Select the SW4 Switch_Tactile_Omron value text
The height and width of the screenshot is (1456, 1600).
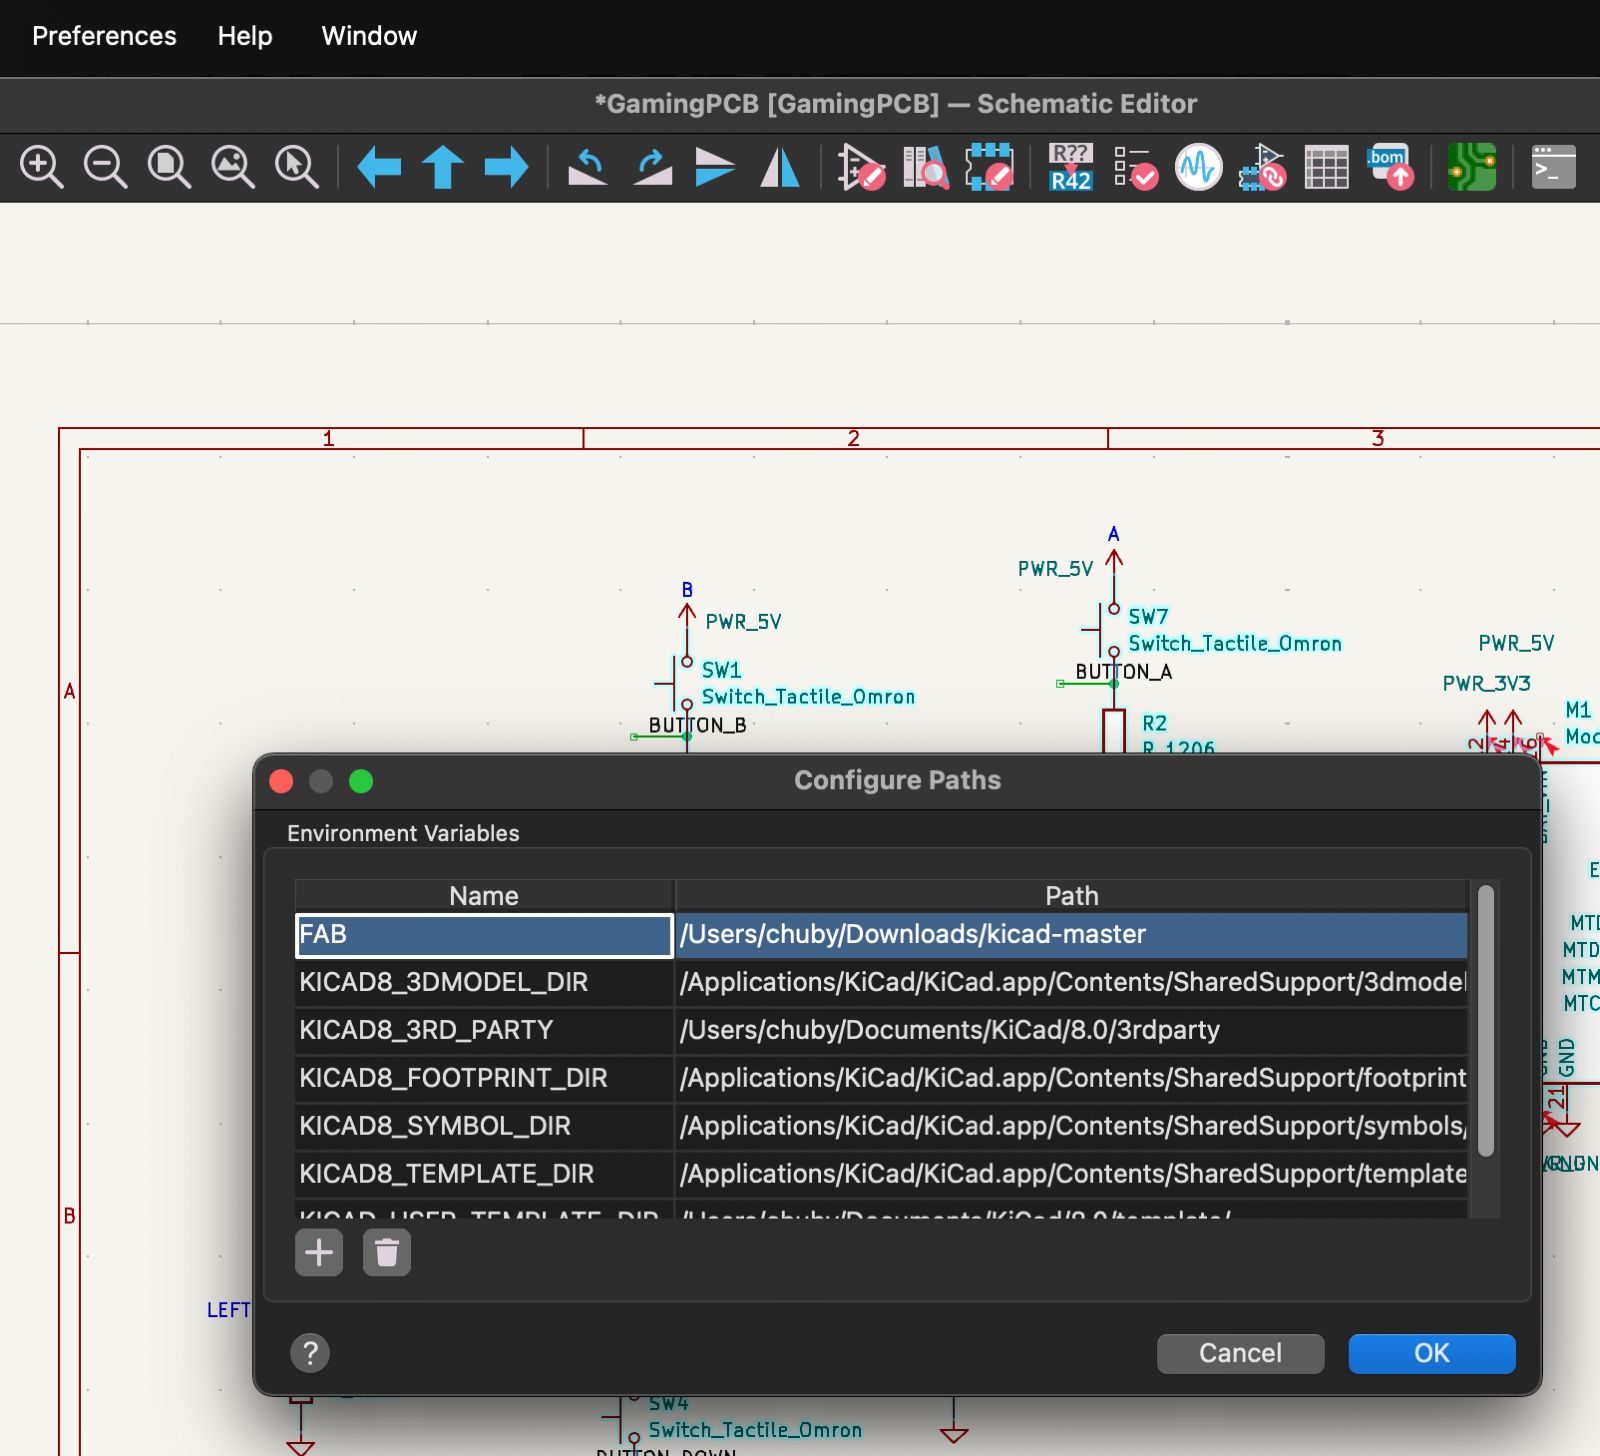[x=755, y=1430]
